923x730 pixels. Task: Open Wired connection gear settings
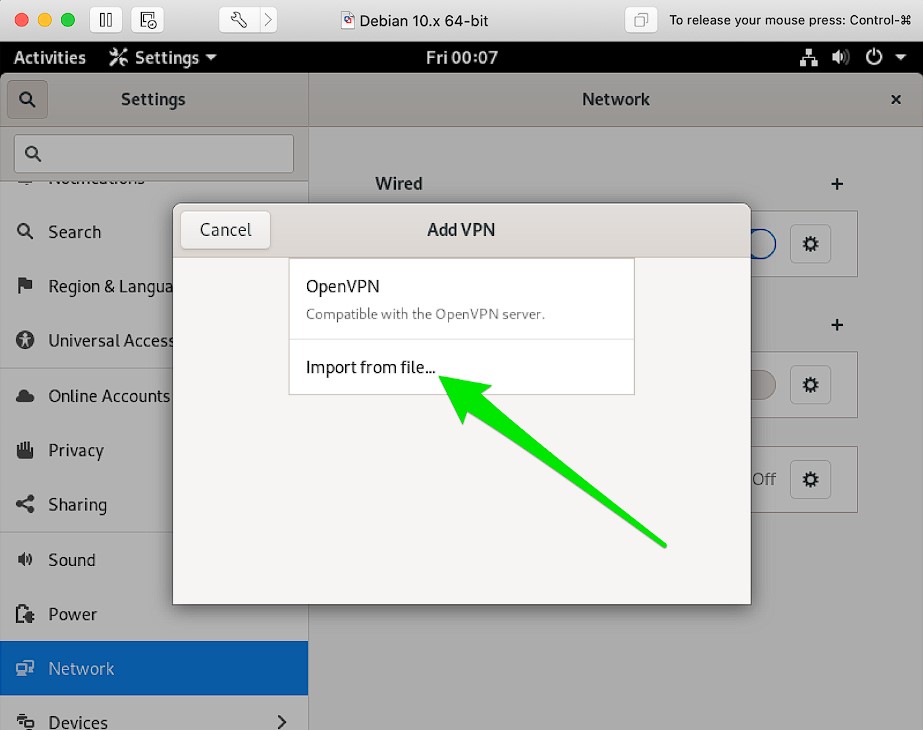[x=810, y=244]
